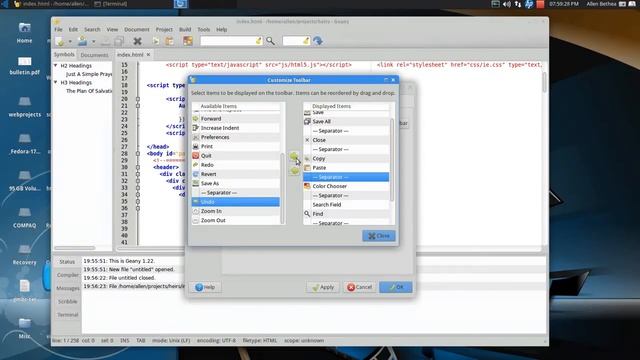
Task: Select 'The Plan Of Salvation' symbol entry
Action: tap(89, 91)
